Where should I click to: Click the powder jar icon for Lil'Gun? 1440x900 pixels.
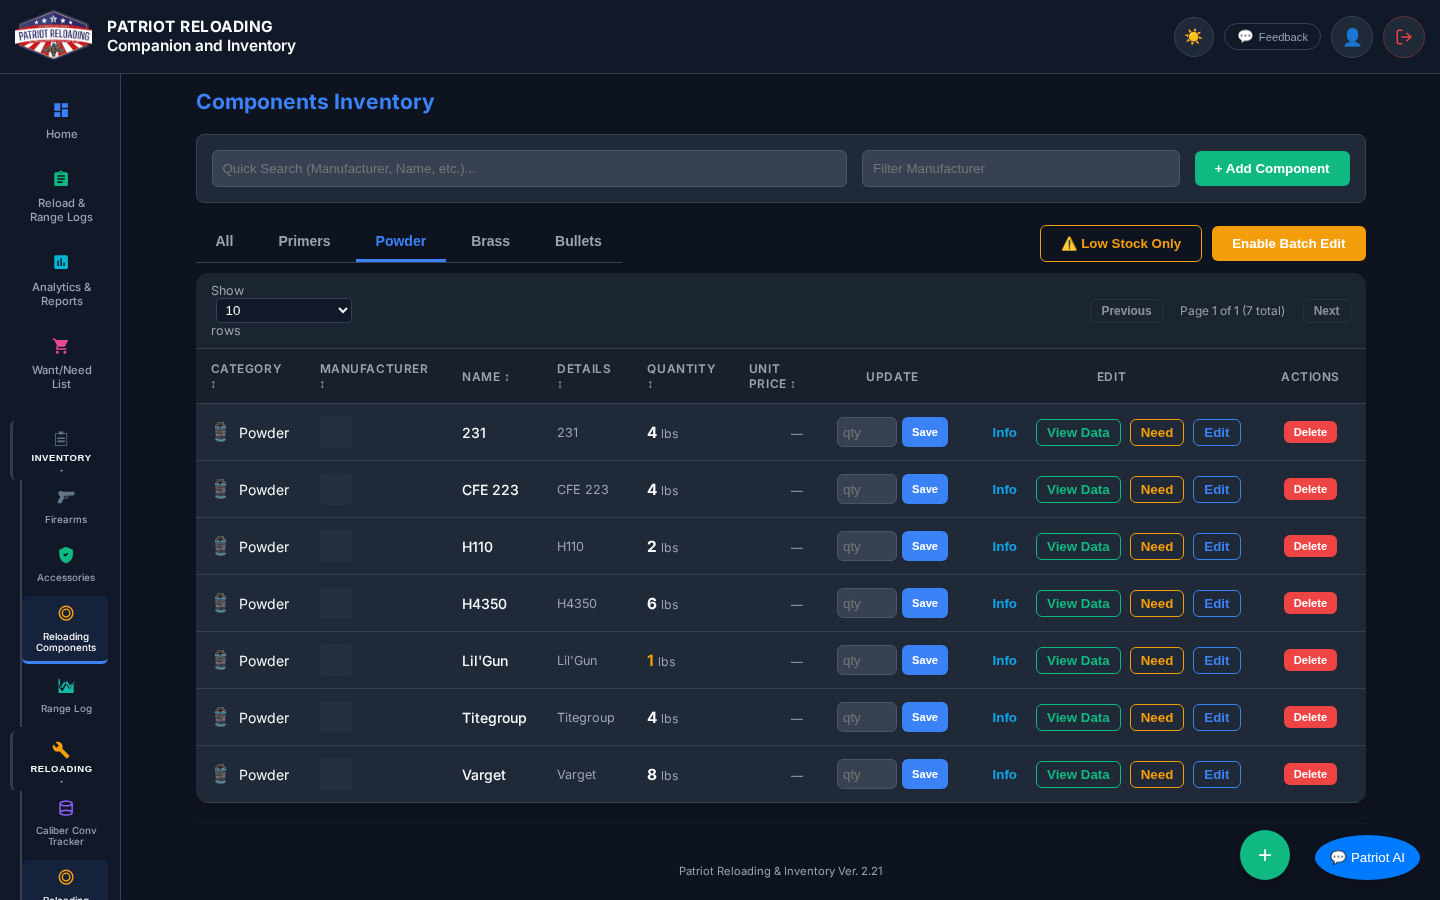coord(221,660)
